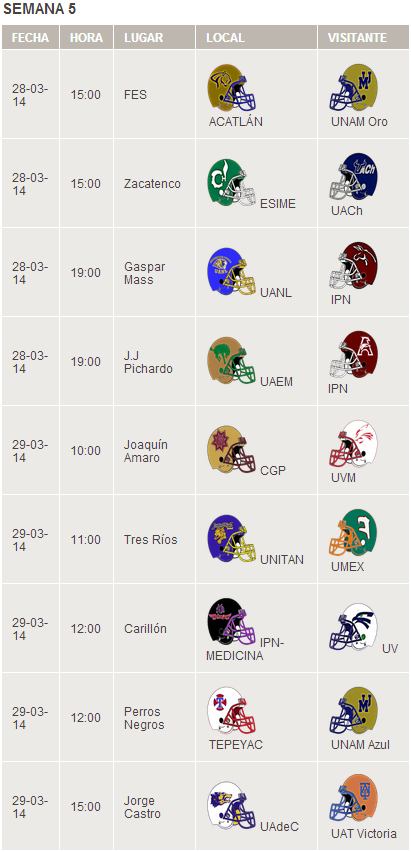Select the green UMEX helmet icon

[353, 532]
